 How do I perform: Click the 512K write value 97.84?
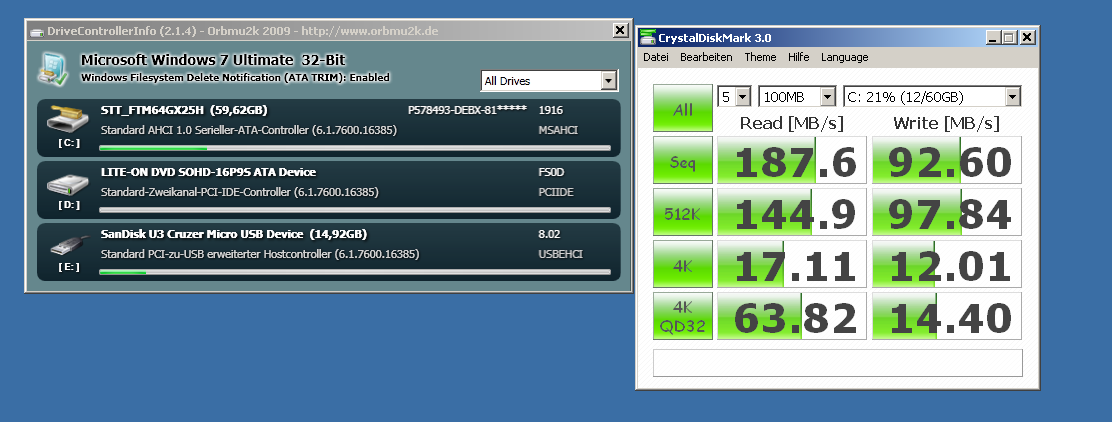[947, 212]
